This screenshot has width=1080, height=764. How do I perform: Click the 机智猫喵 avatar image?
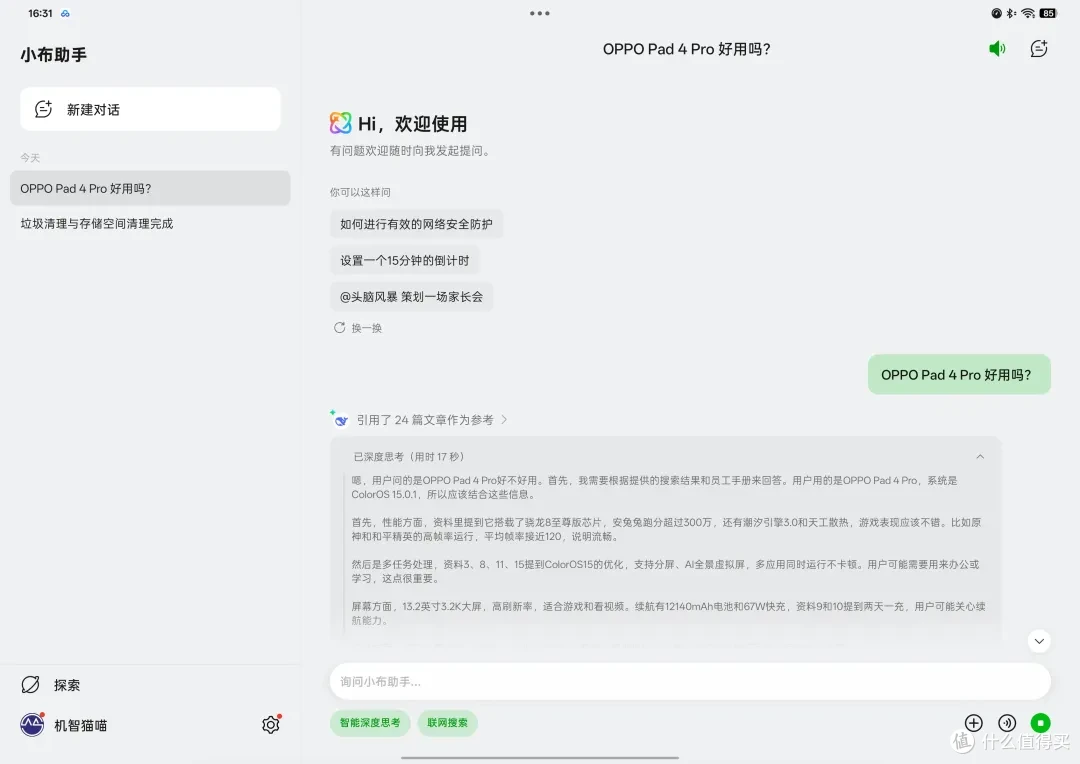(32, 725)
